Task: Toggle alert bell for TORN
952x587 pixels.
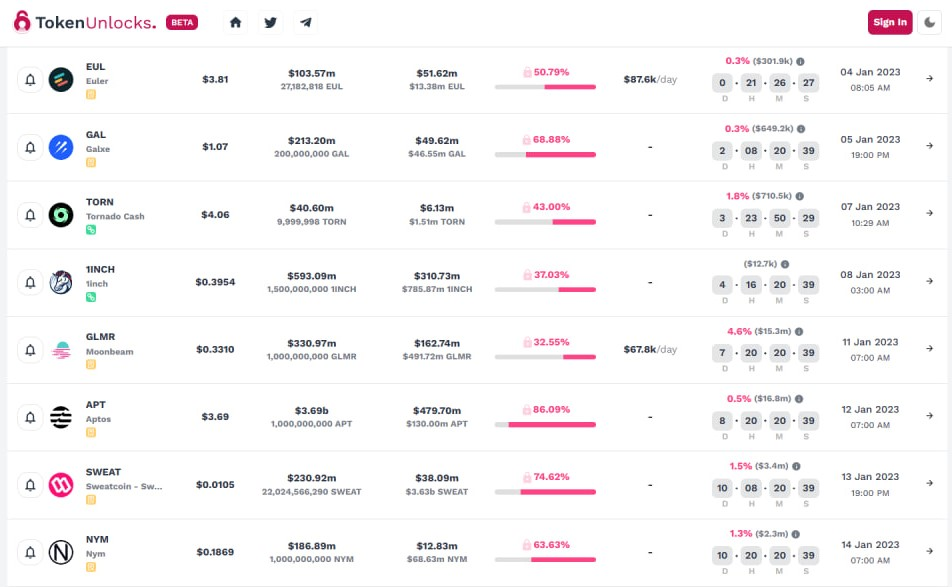Action: click(30, 215)
